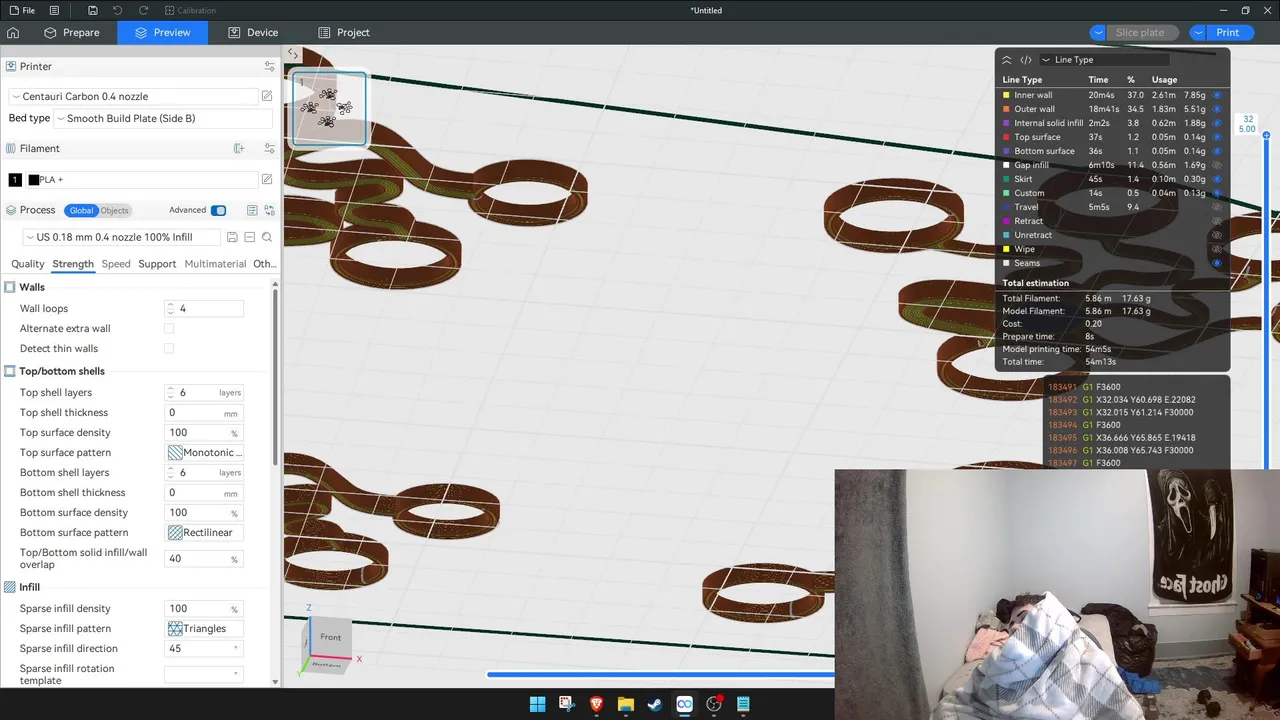Viewport: 1280px width, 720px height.
Task: Open the hamburger menu next to File
Action: point(54,10)
